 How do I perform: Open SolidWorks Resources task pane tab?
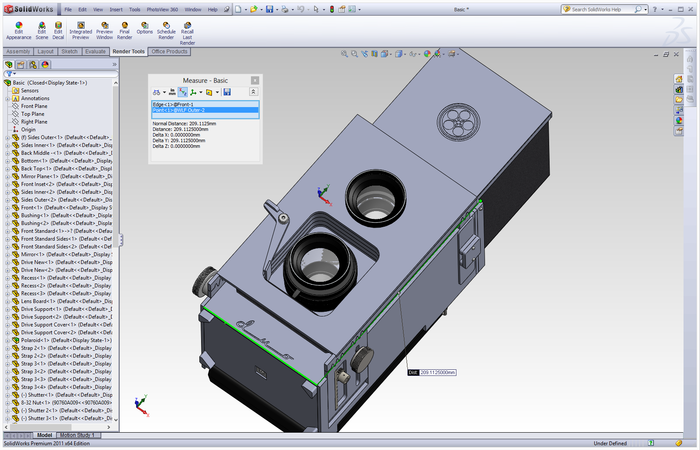pyautogui.click(x=679, y=79)
